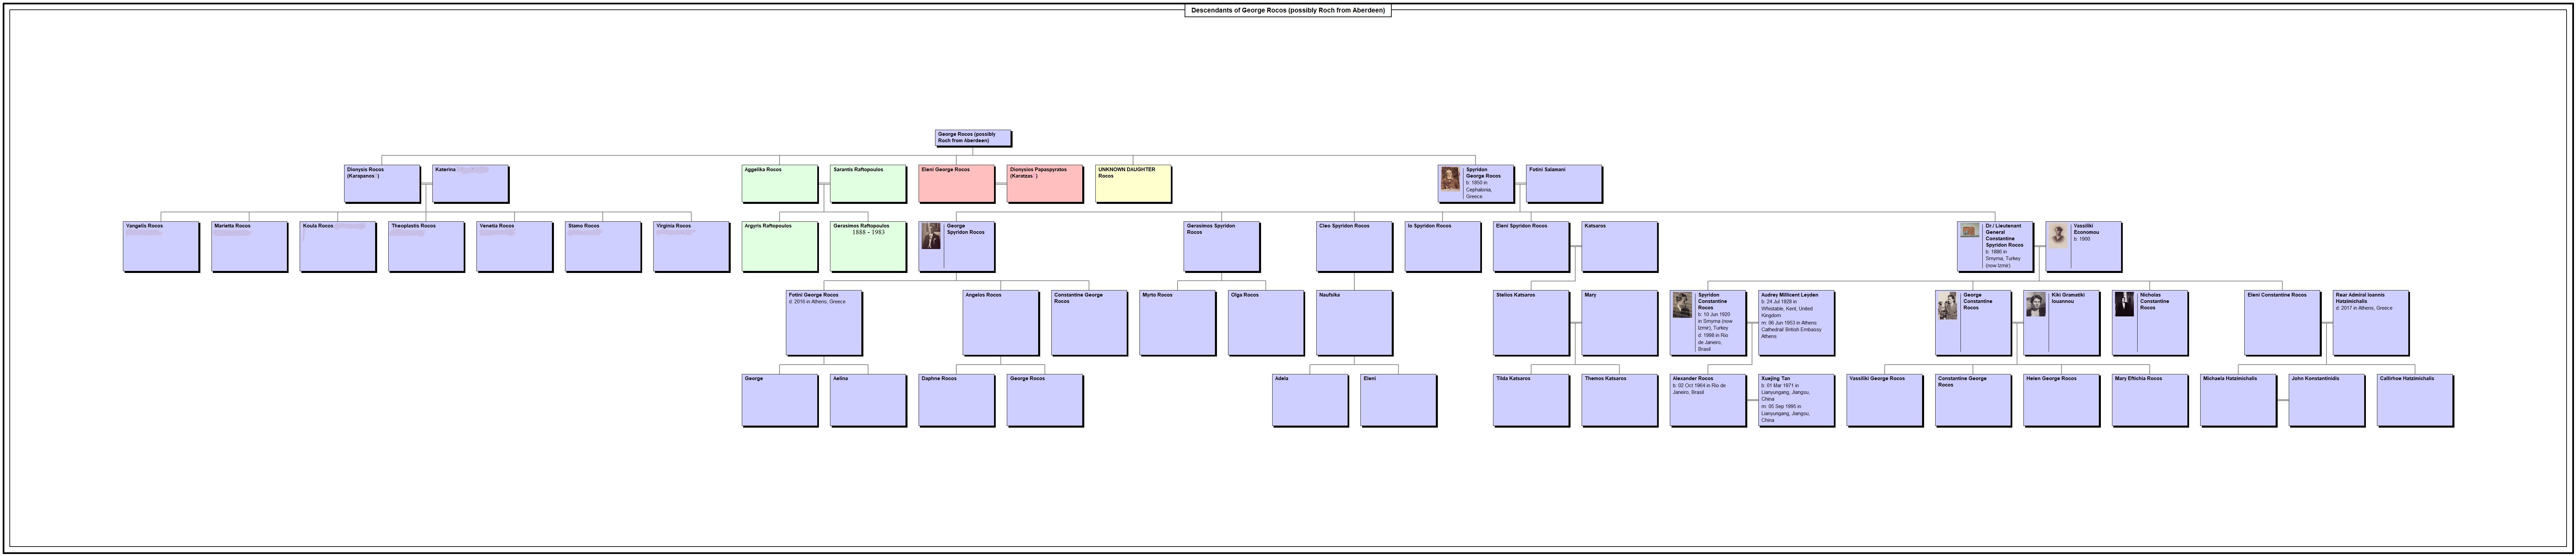Select the Xuejing Tan box

(x=1796, y=400)
